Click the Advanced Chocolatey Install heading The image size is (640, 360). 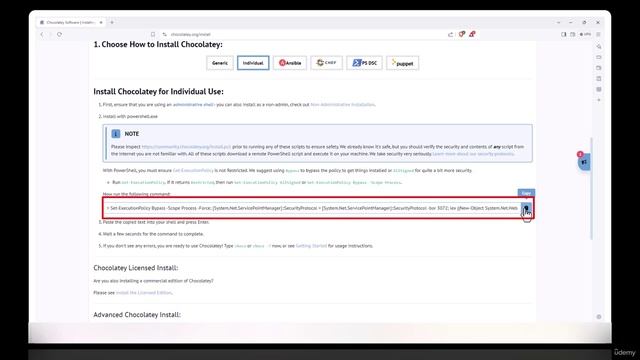click(x=137, y=315)
